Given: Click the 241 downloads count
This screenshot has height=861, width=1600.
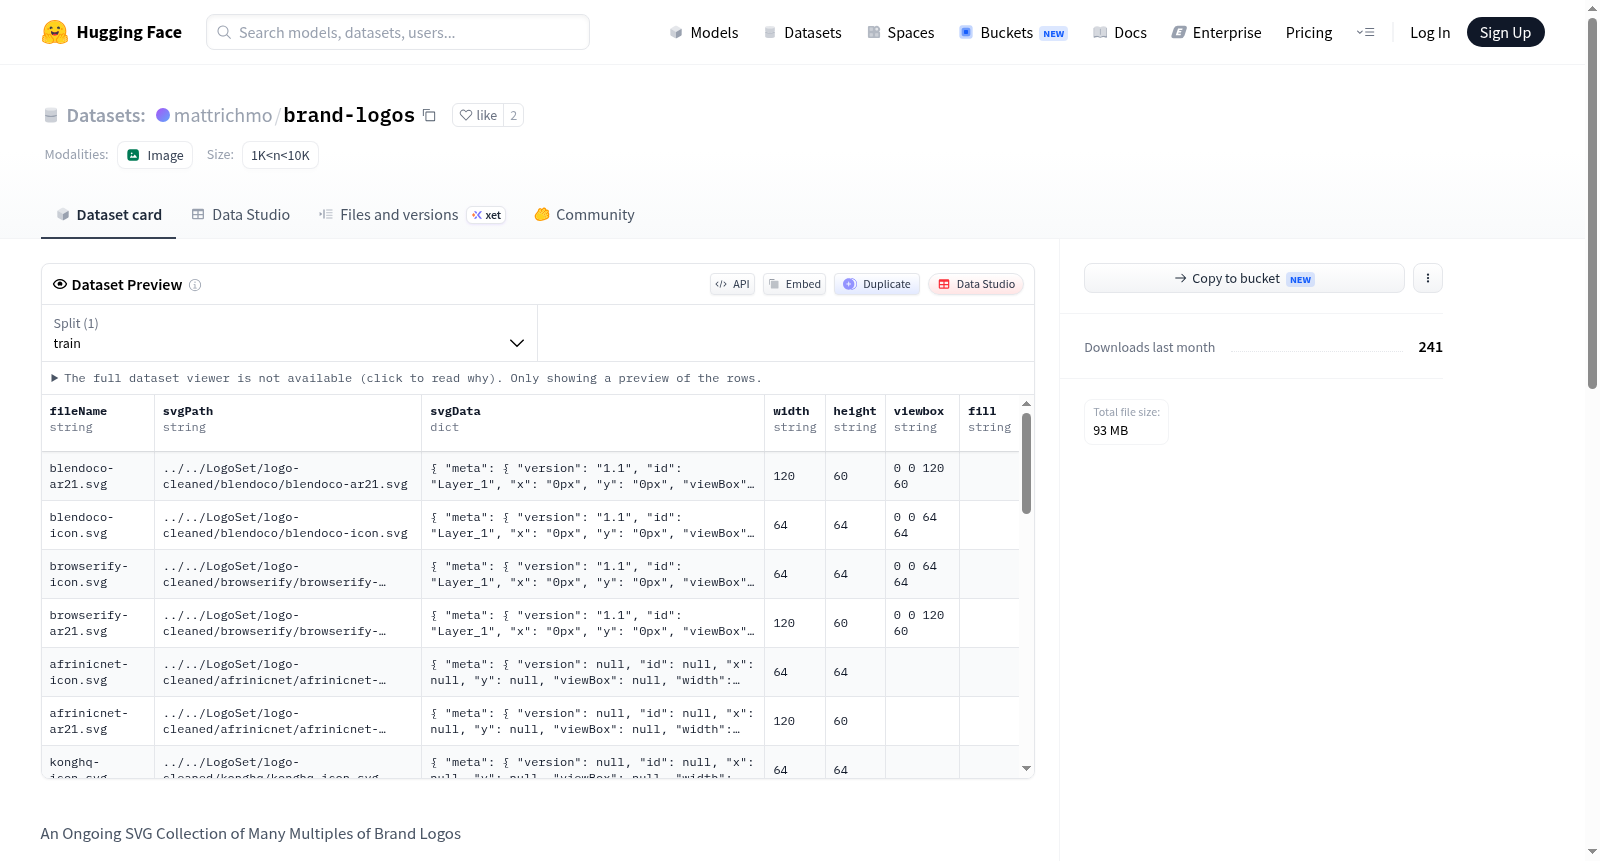Looking at the screenshot, I should tap(1430, 347).
